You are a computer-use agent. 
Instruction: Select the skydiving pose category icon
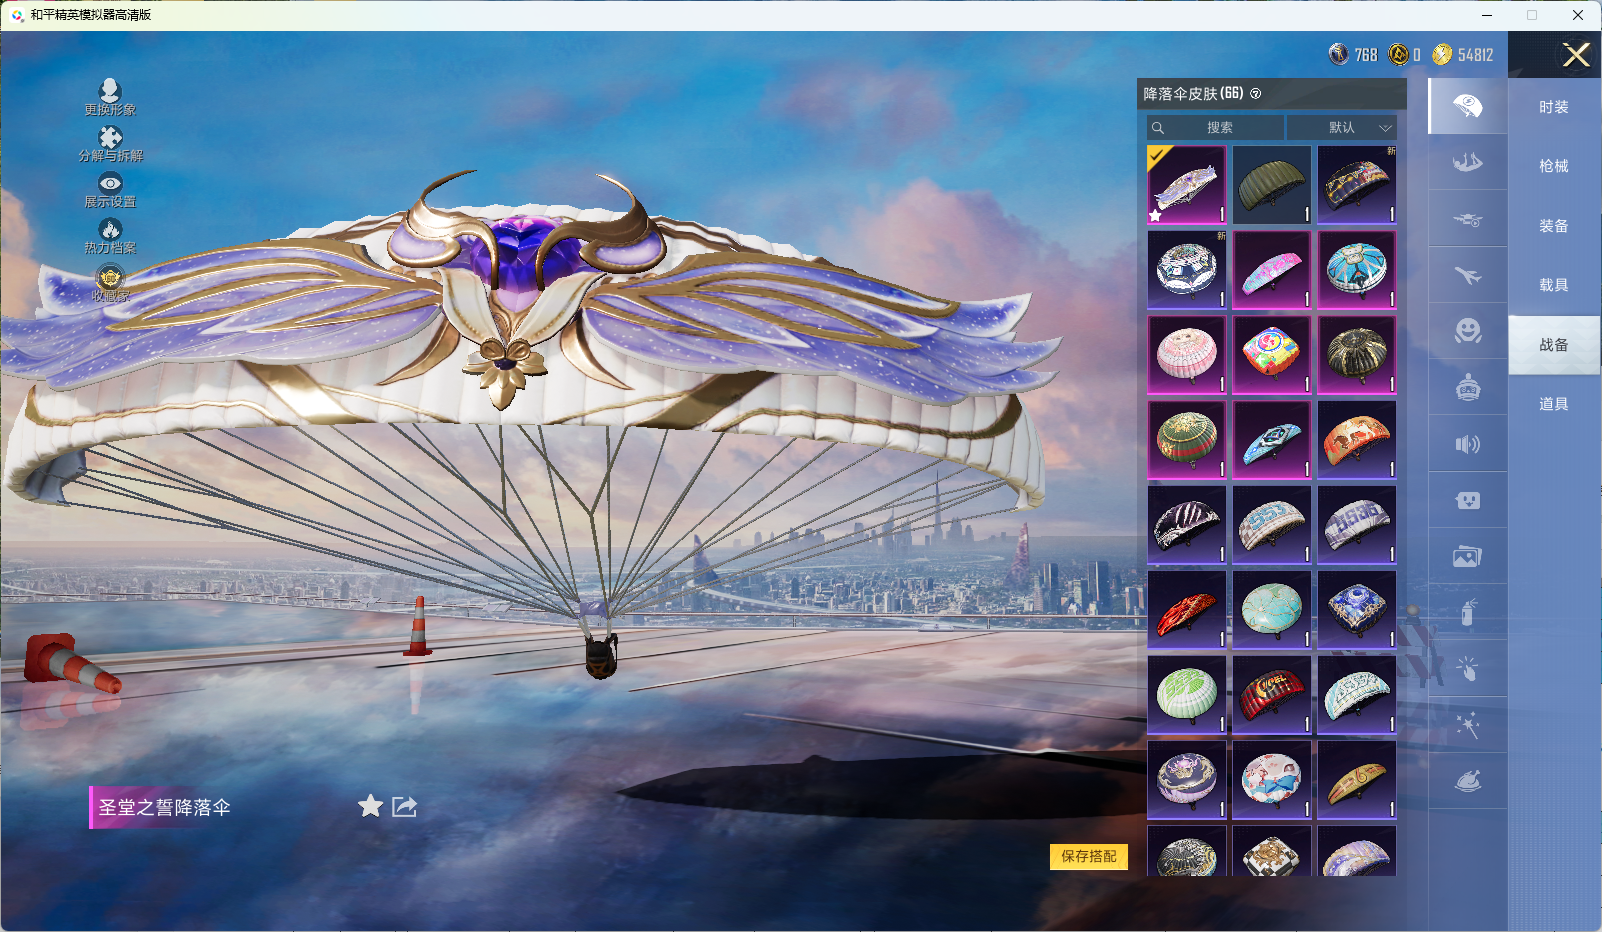1468,162
